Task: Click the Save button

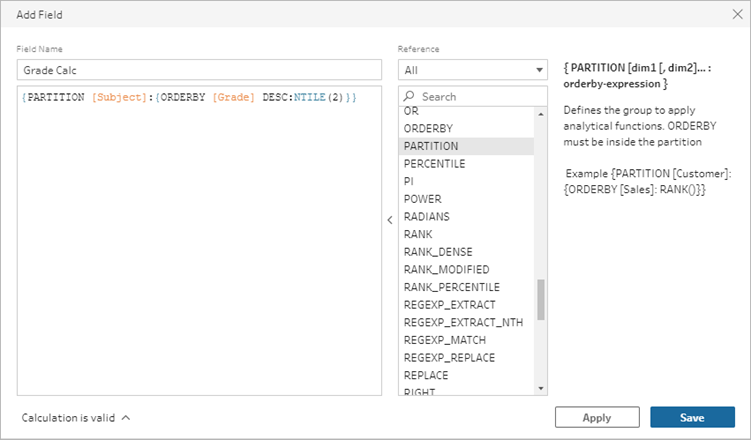Action: [x=692, y=417]
